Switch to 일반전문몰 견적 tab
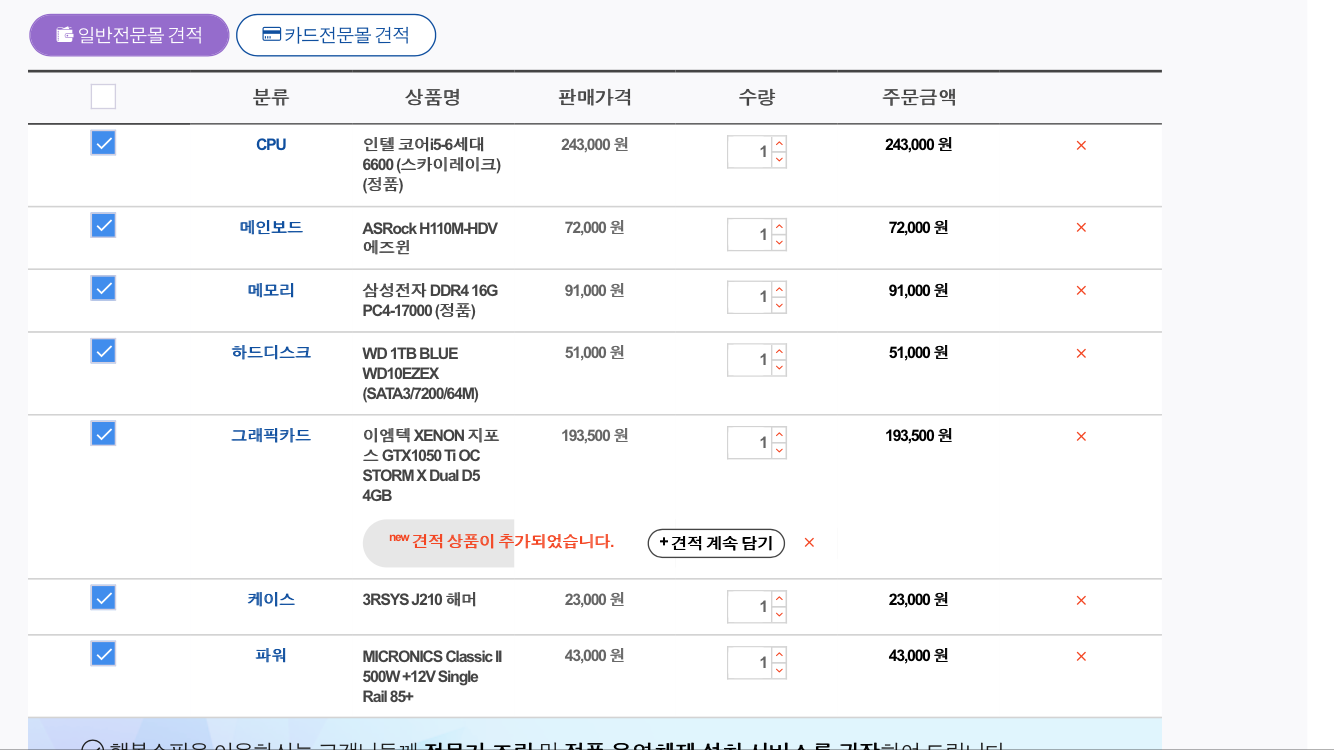 [x=129, y=35]
